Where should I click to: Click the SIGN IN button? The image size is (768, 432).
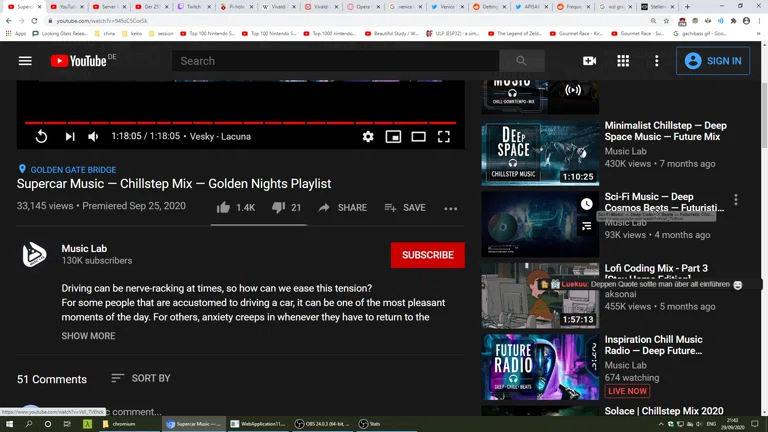coord(713,61)
